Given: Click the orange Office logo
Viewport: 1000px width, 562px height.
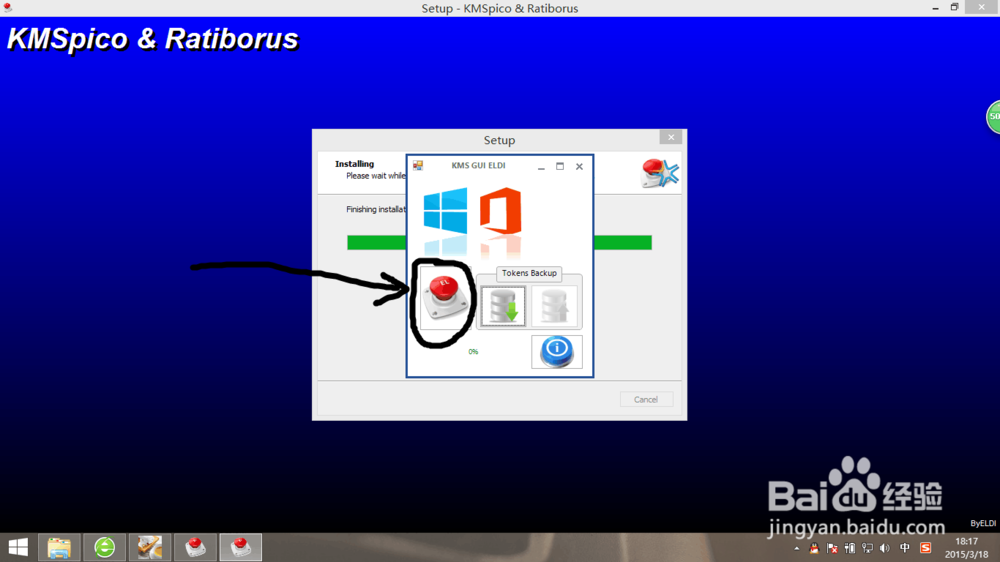Looking at the screenshot, I should coord(501,211).
